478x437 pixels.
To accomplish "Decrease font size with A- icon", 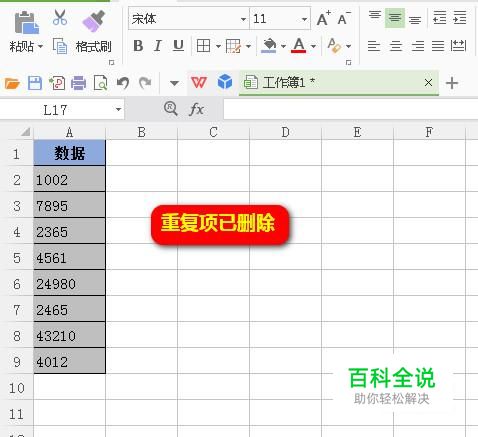I will tap(343, 18).
